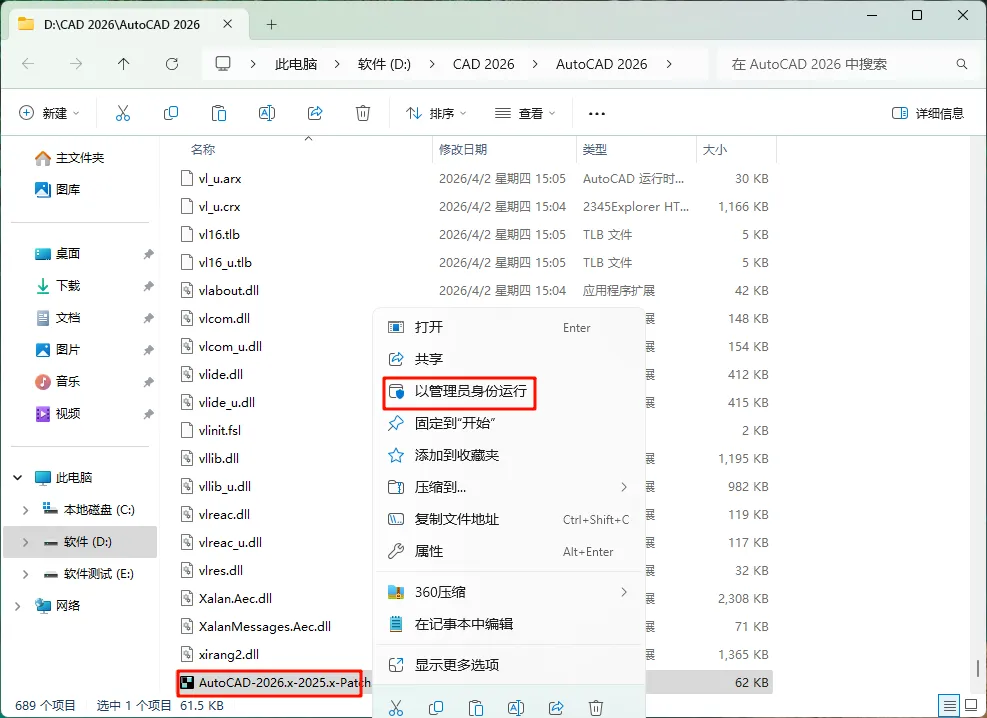
Task: Click the 此电脑 breadcrumb
Action: click(296, 64)
